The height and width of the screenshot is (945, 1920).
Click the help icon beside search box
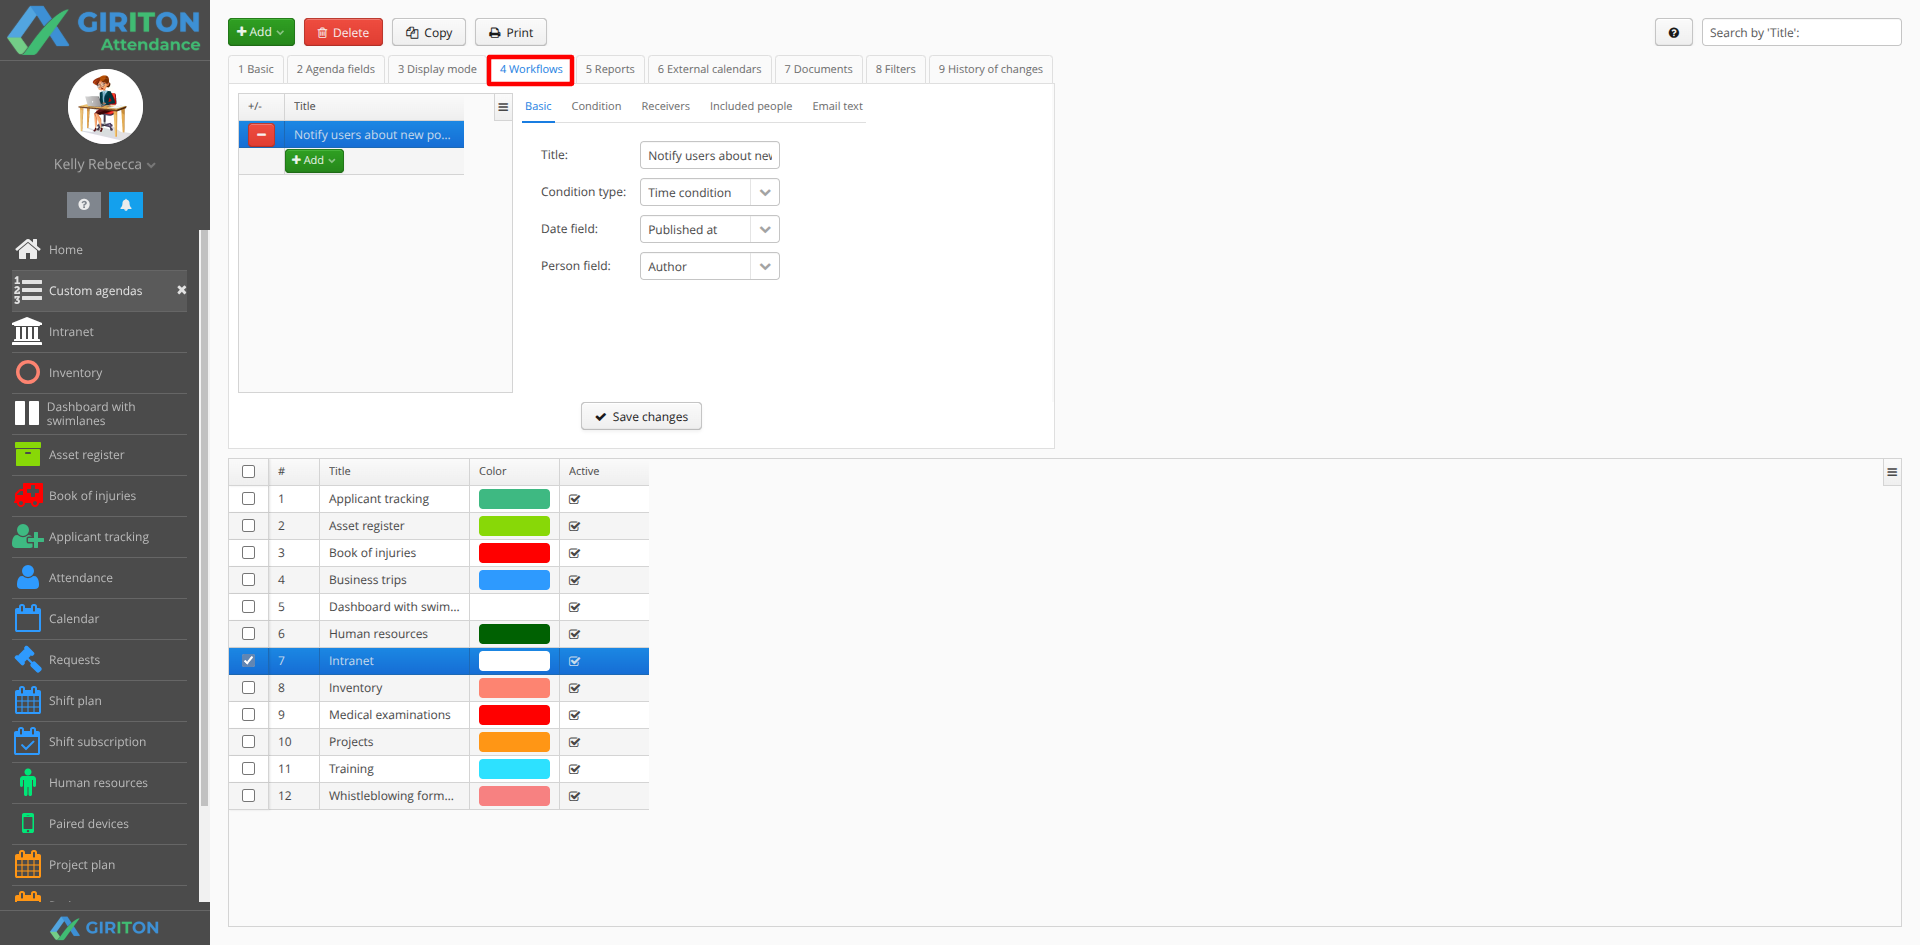point(1674,32)
